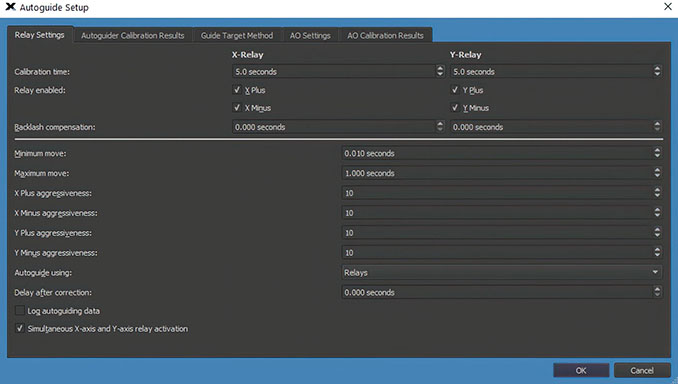Close the Autoguide Setup window
Image resolution: width=678 pixels, height=384 pixels.
coord(668,6)
